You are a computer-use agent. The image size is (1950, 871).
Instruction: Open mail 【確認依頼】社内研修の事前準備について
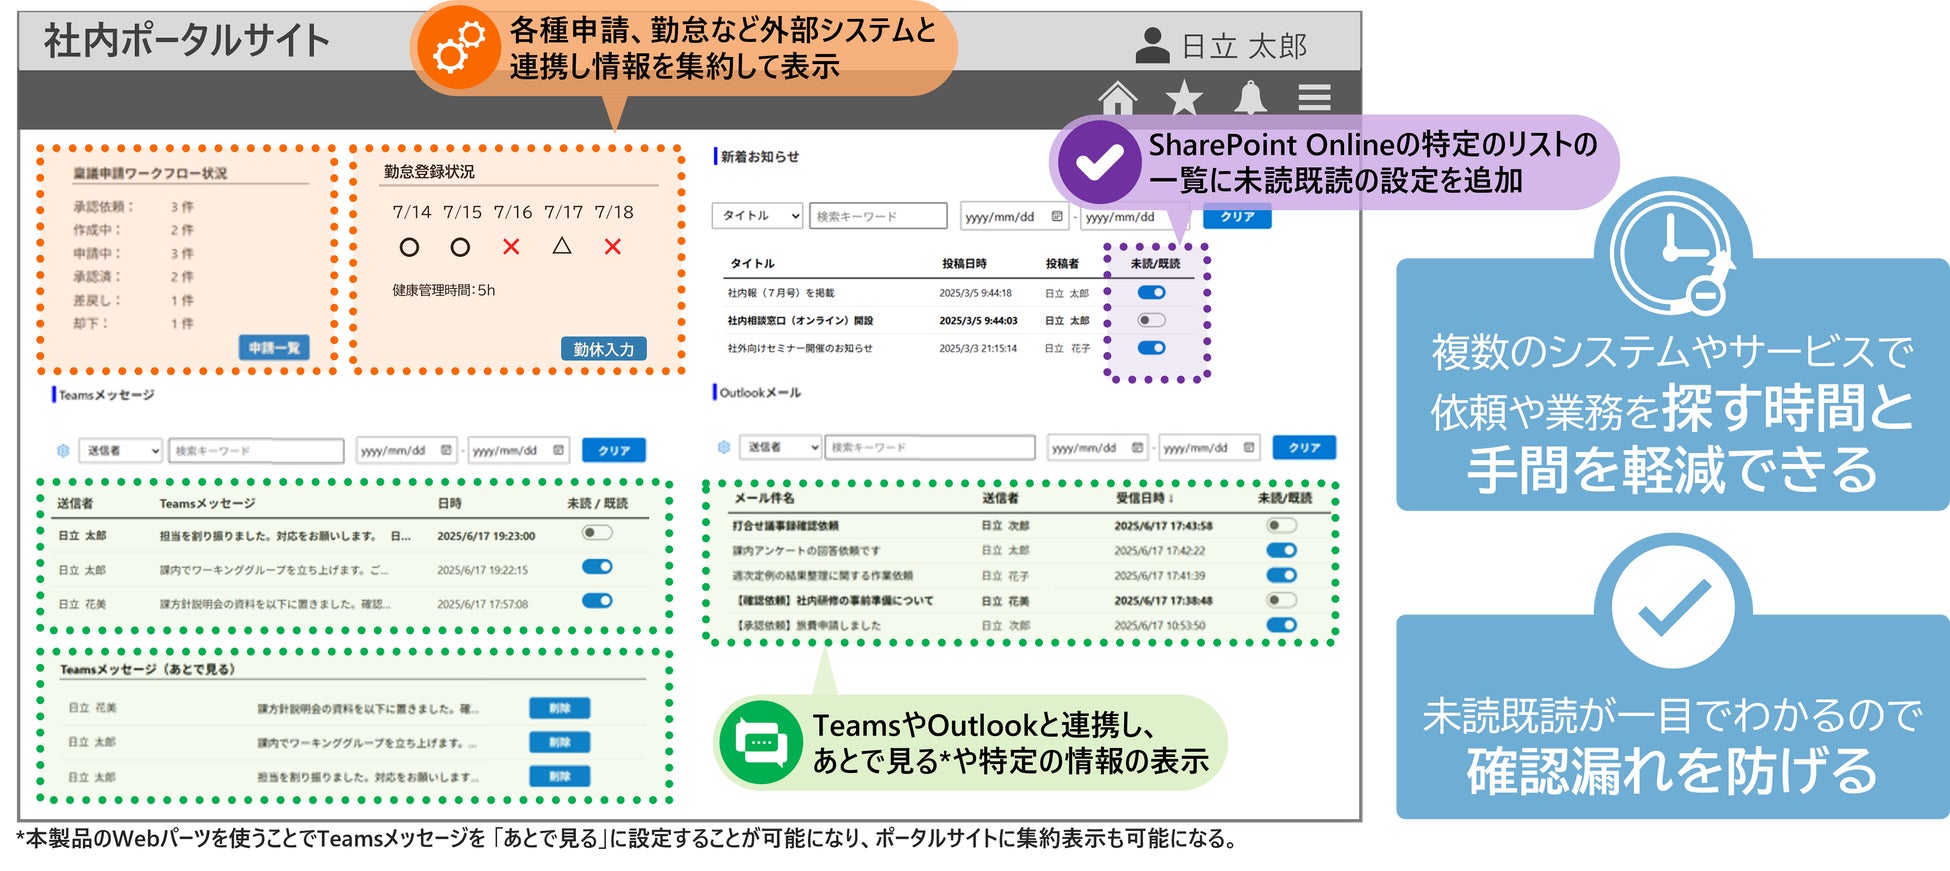[834, 601]
